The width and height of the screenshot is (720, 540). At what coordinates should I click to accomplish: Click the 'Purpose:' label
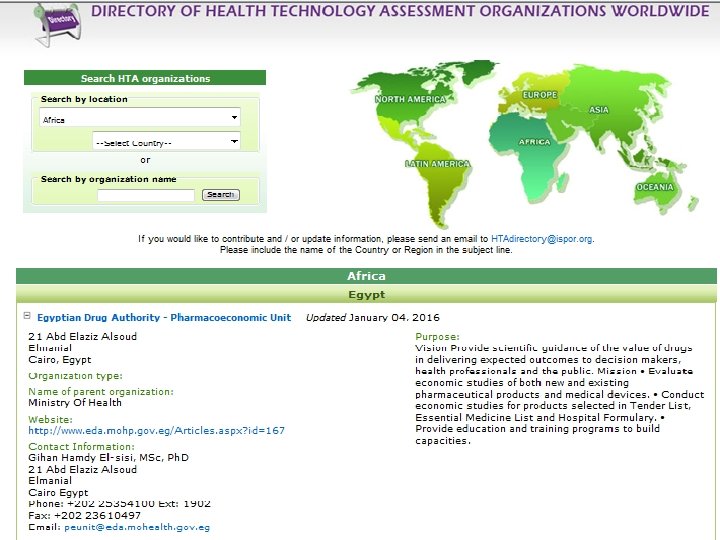pos(437,337)
